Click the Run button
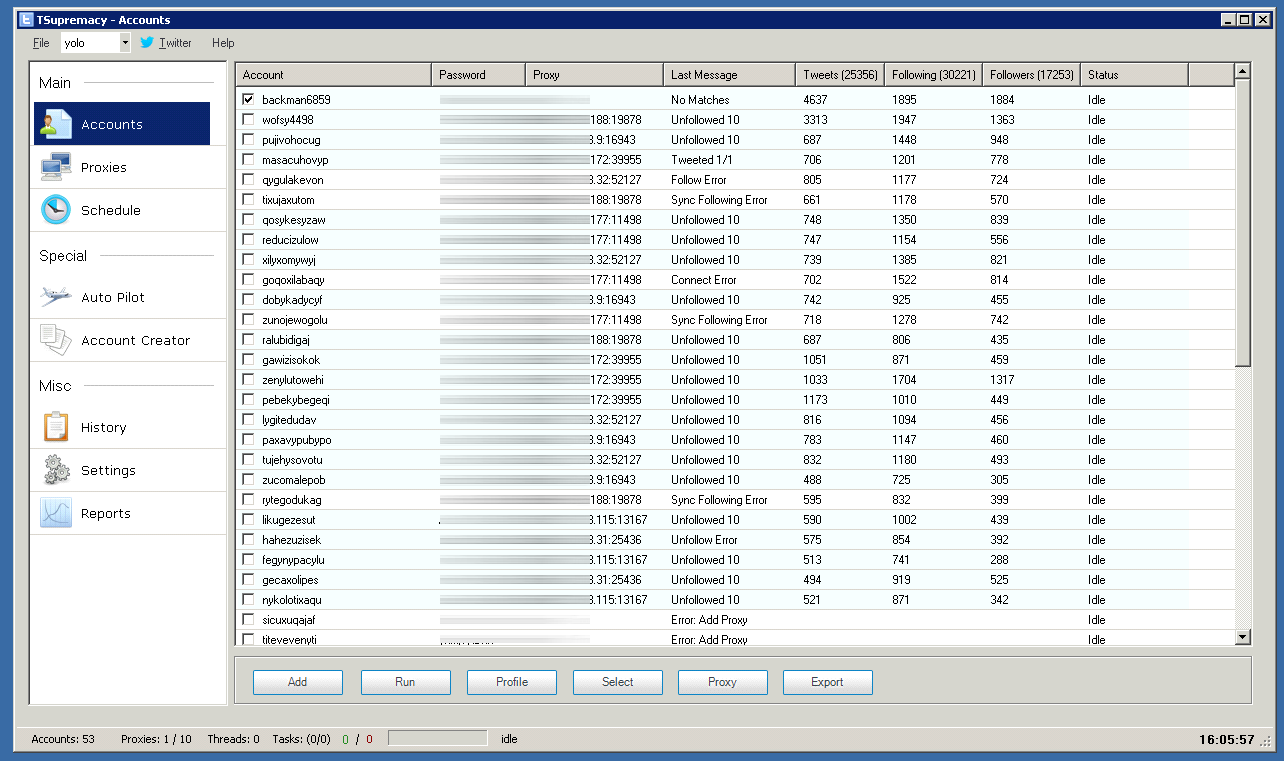The height and width of the screenshot is (761, 1284). pyautogui.click(x=405, y=682)
